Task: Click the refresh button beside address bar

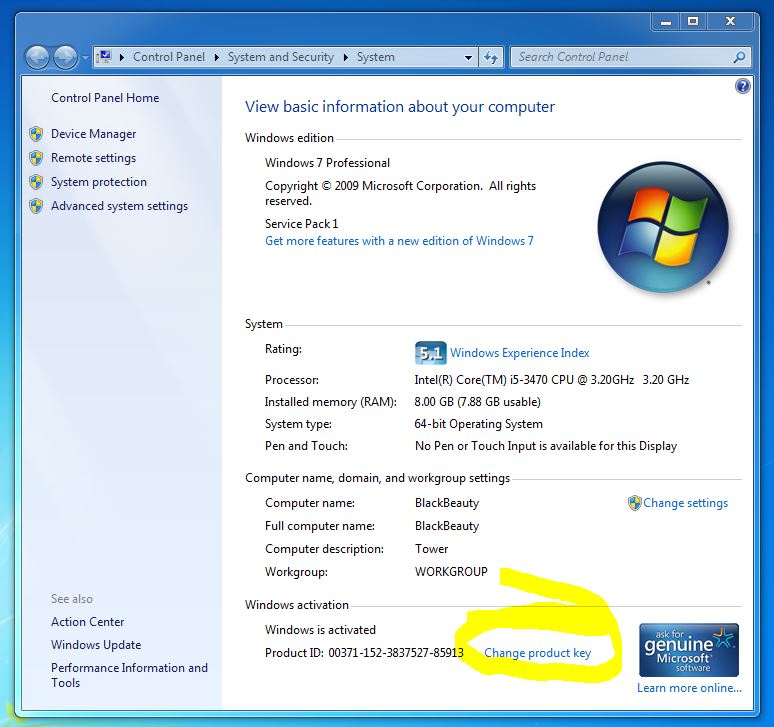Action: [491, 57]
